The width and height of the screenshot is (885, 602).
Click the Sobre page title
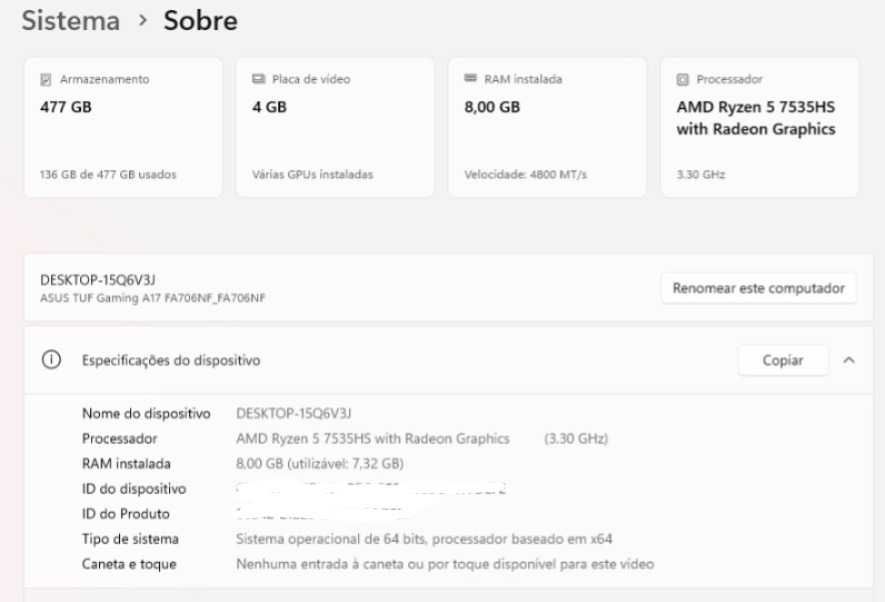tap(200, 21)
